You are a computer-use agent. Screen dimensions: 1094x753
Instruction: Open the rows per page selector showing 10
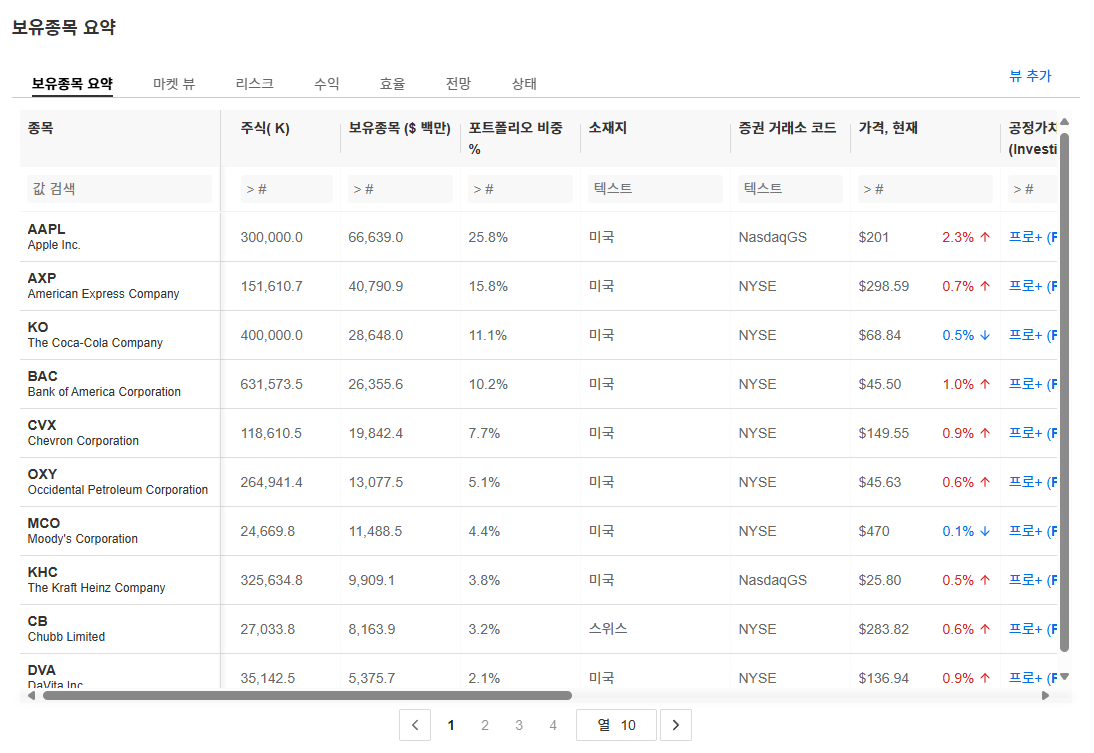616,725
